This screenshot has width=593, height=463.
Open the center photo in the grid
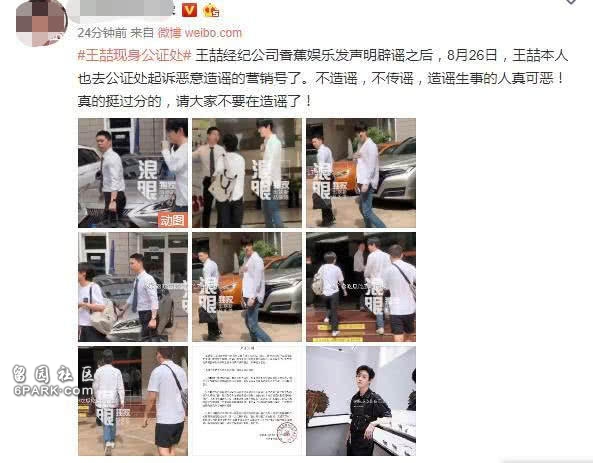(x=247, y=287)
